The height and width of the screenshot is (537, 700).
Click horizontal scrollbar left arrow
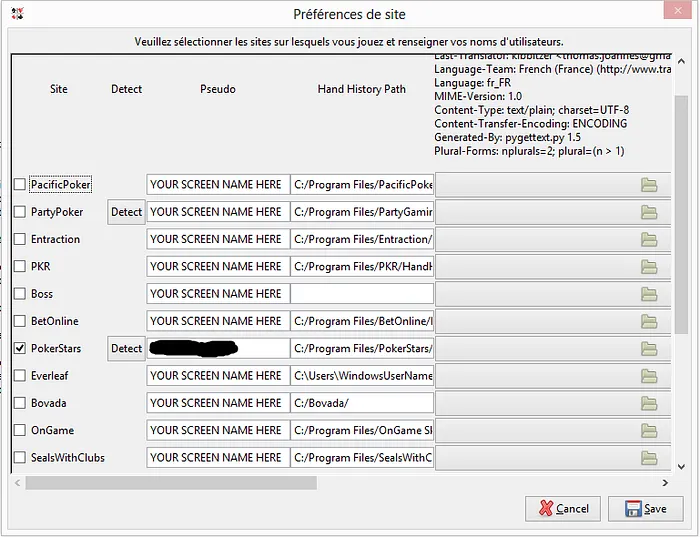pyautogui.click(x=17, y=483)
